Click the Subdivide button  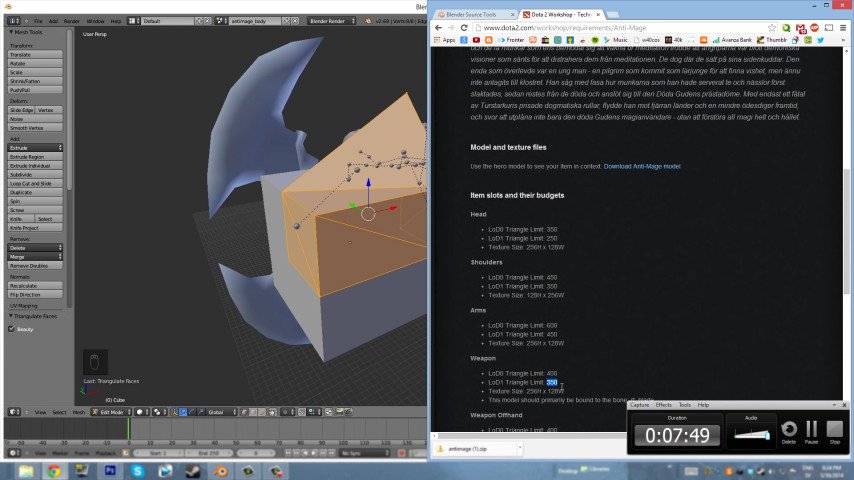tap(35, 174)
